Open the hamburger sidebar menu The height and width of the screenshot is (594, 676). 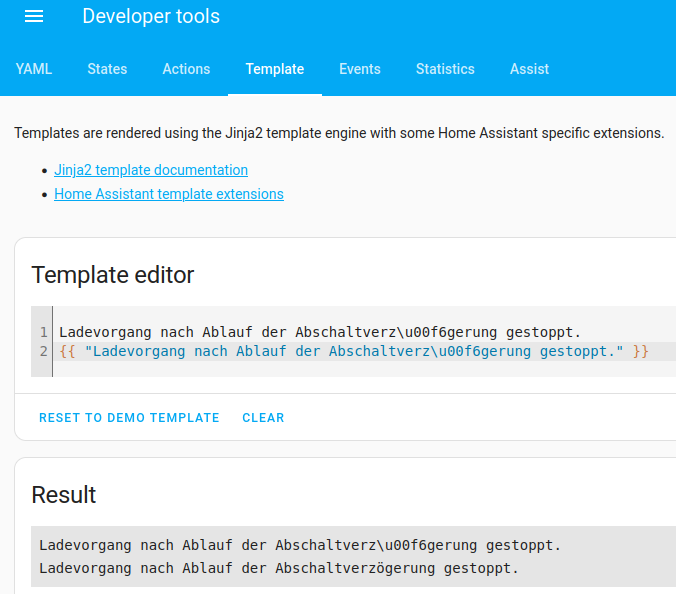pyautogui.click(x=34, y=16)
